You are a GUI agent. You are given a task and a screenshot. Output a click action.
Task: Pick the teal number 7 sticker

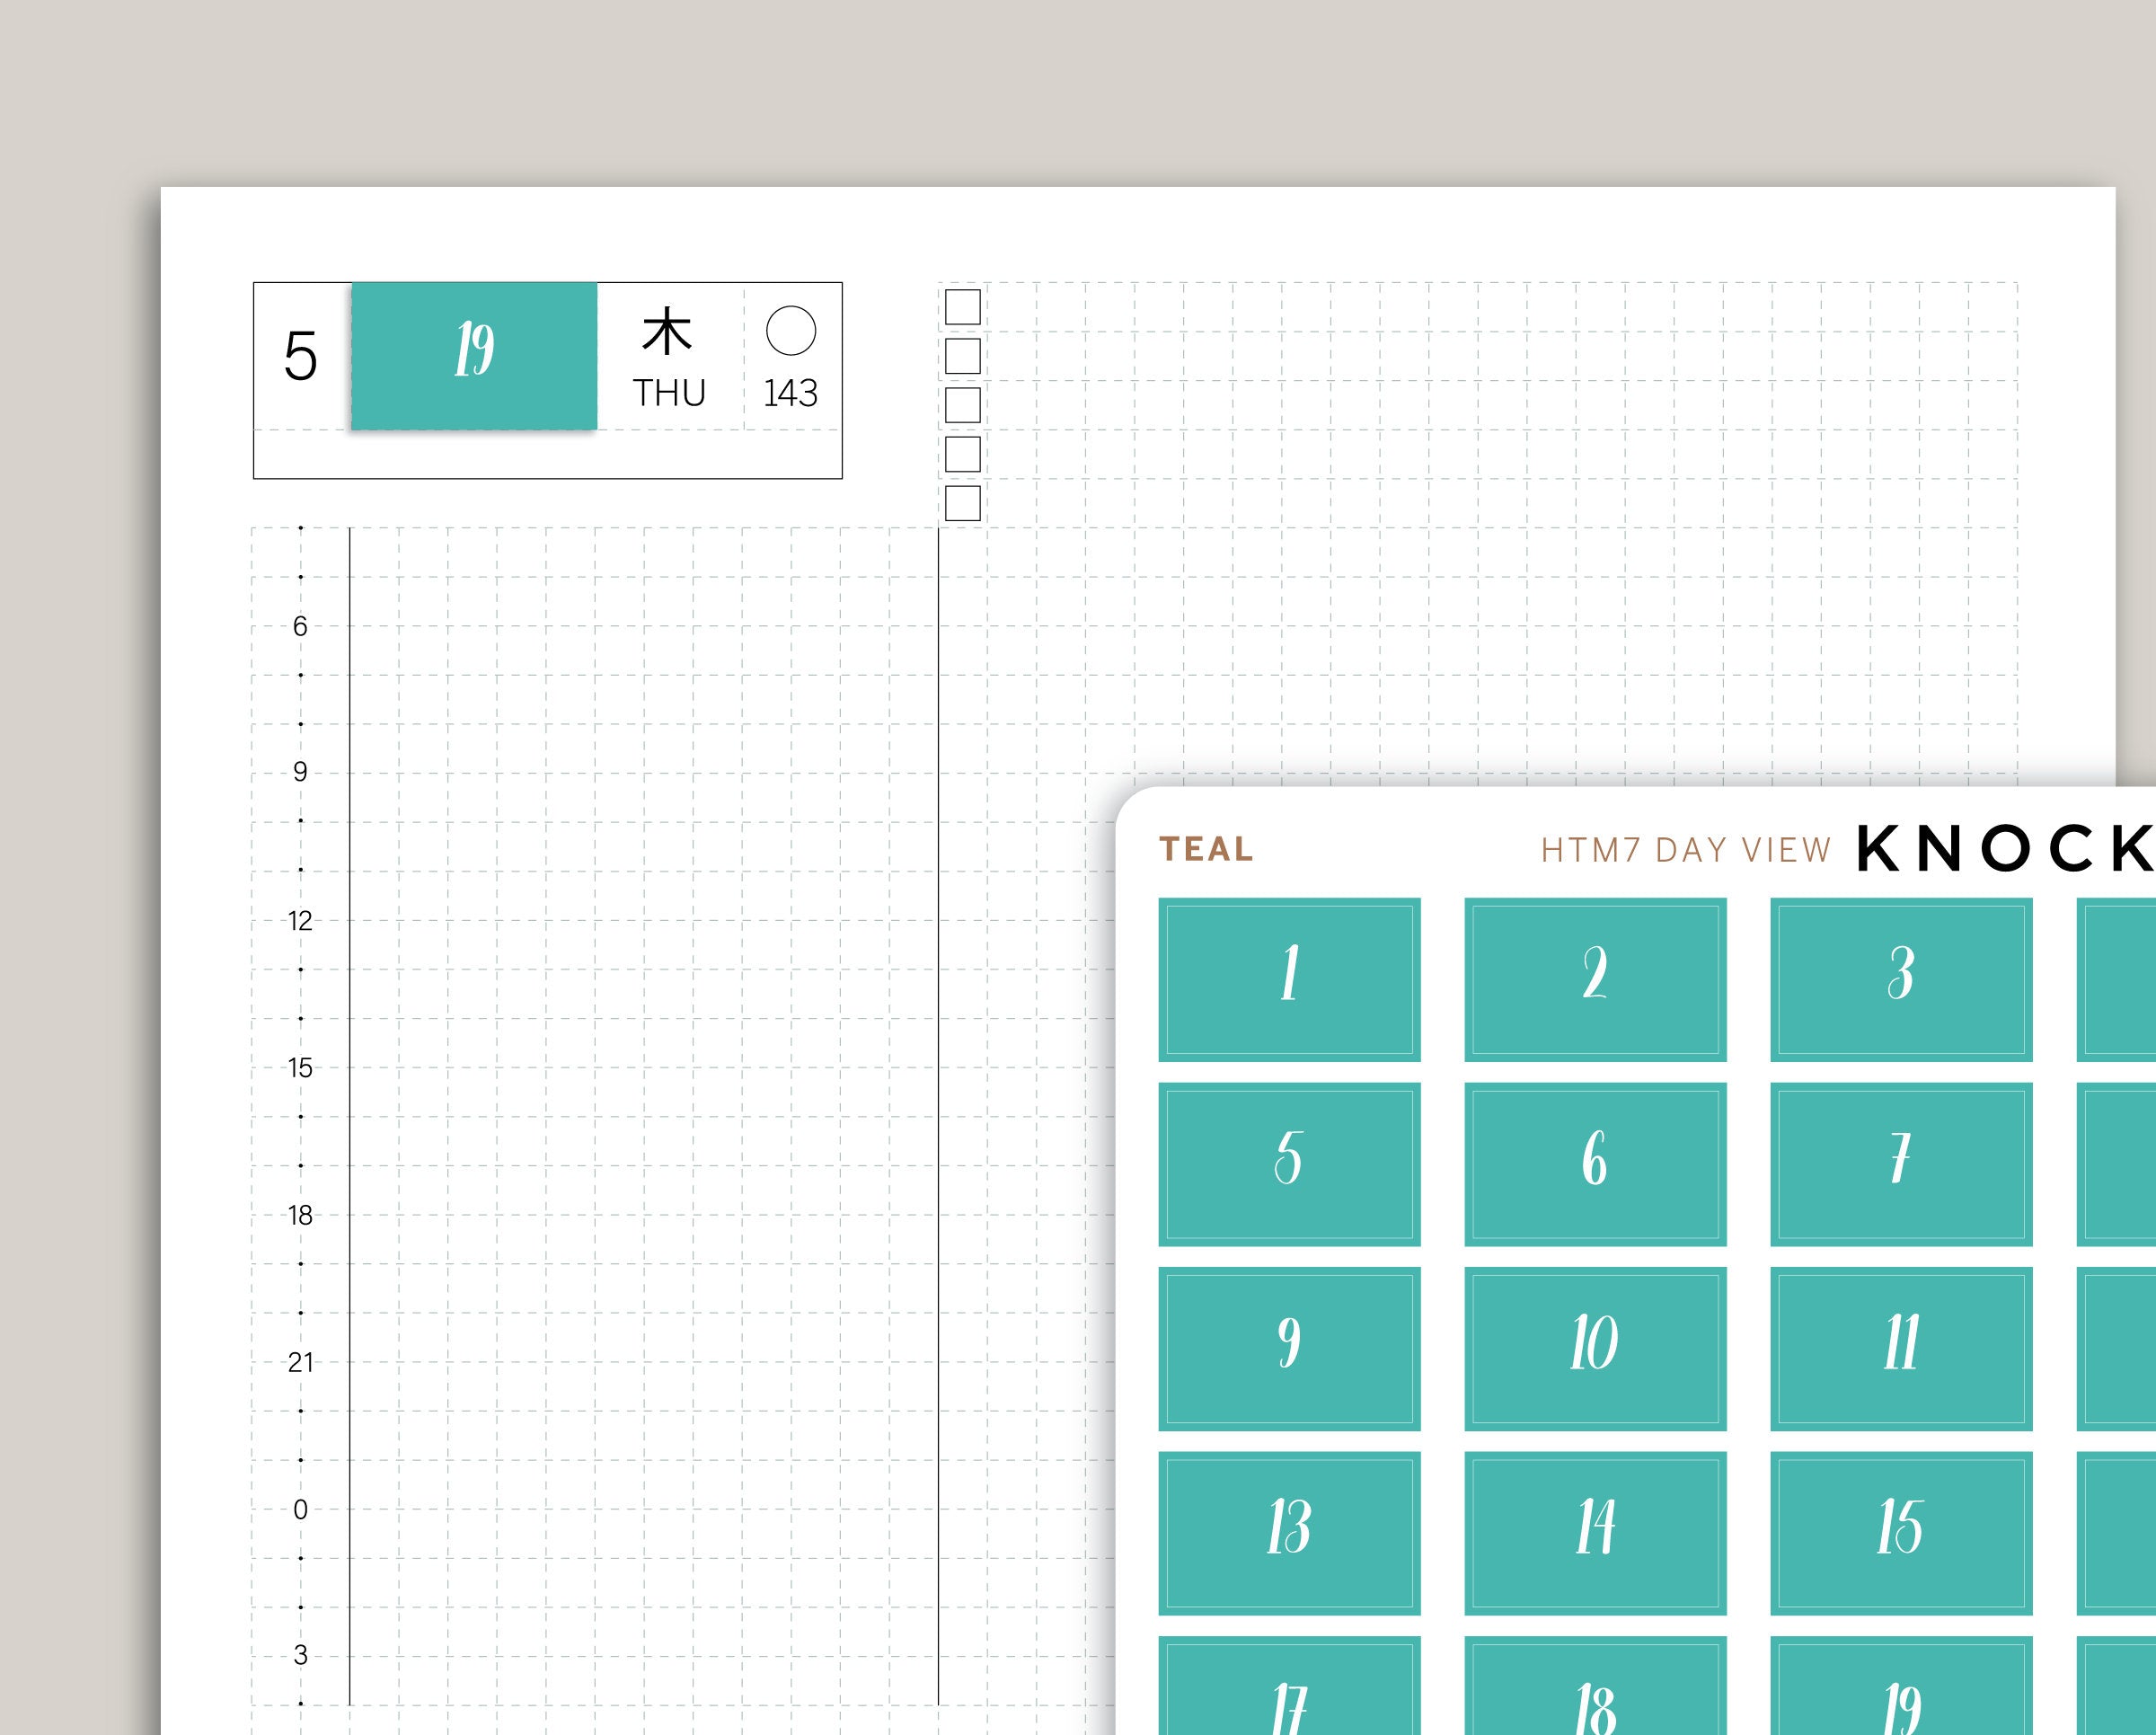coord(1901,1164)
